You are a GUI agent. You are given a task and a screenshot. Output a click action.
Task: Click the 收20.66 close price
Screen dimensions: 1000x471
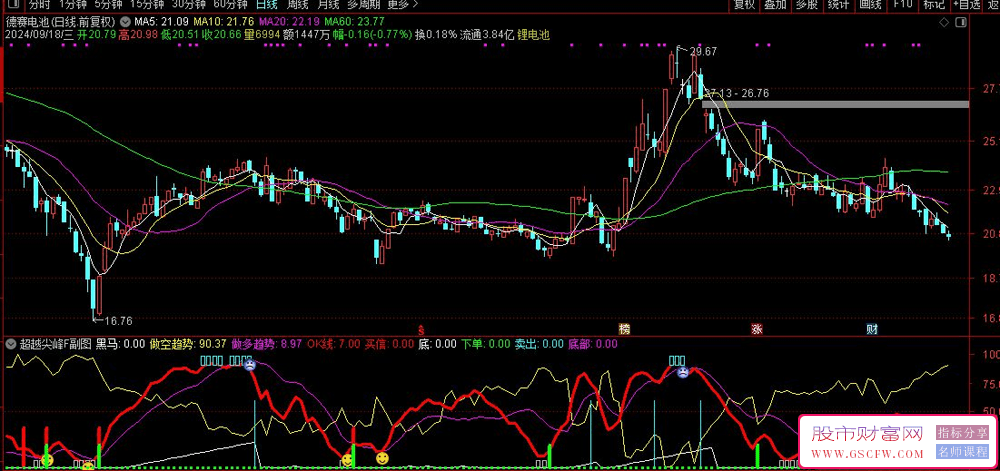pyautogui.click(x=222, y=34)
